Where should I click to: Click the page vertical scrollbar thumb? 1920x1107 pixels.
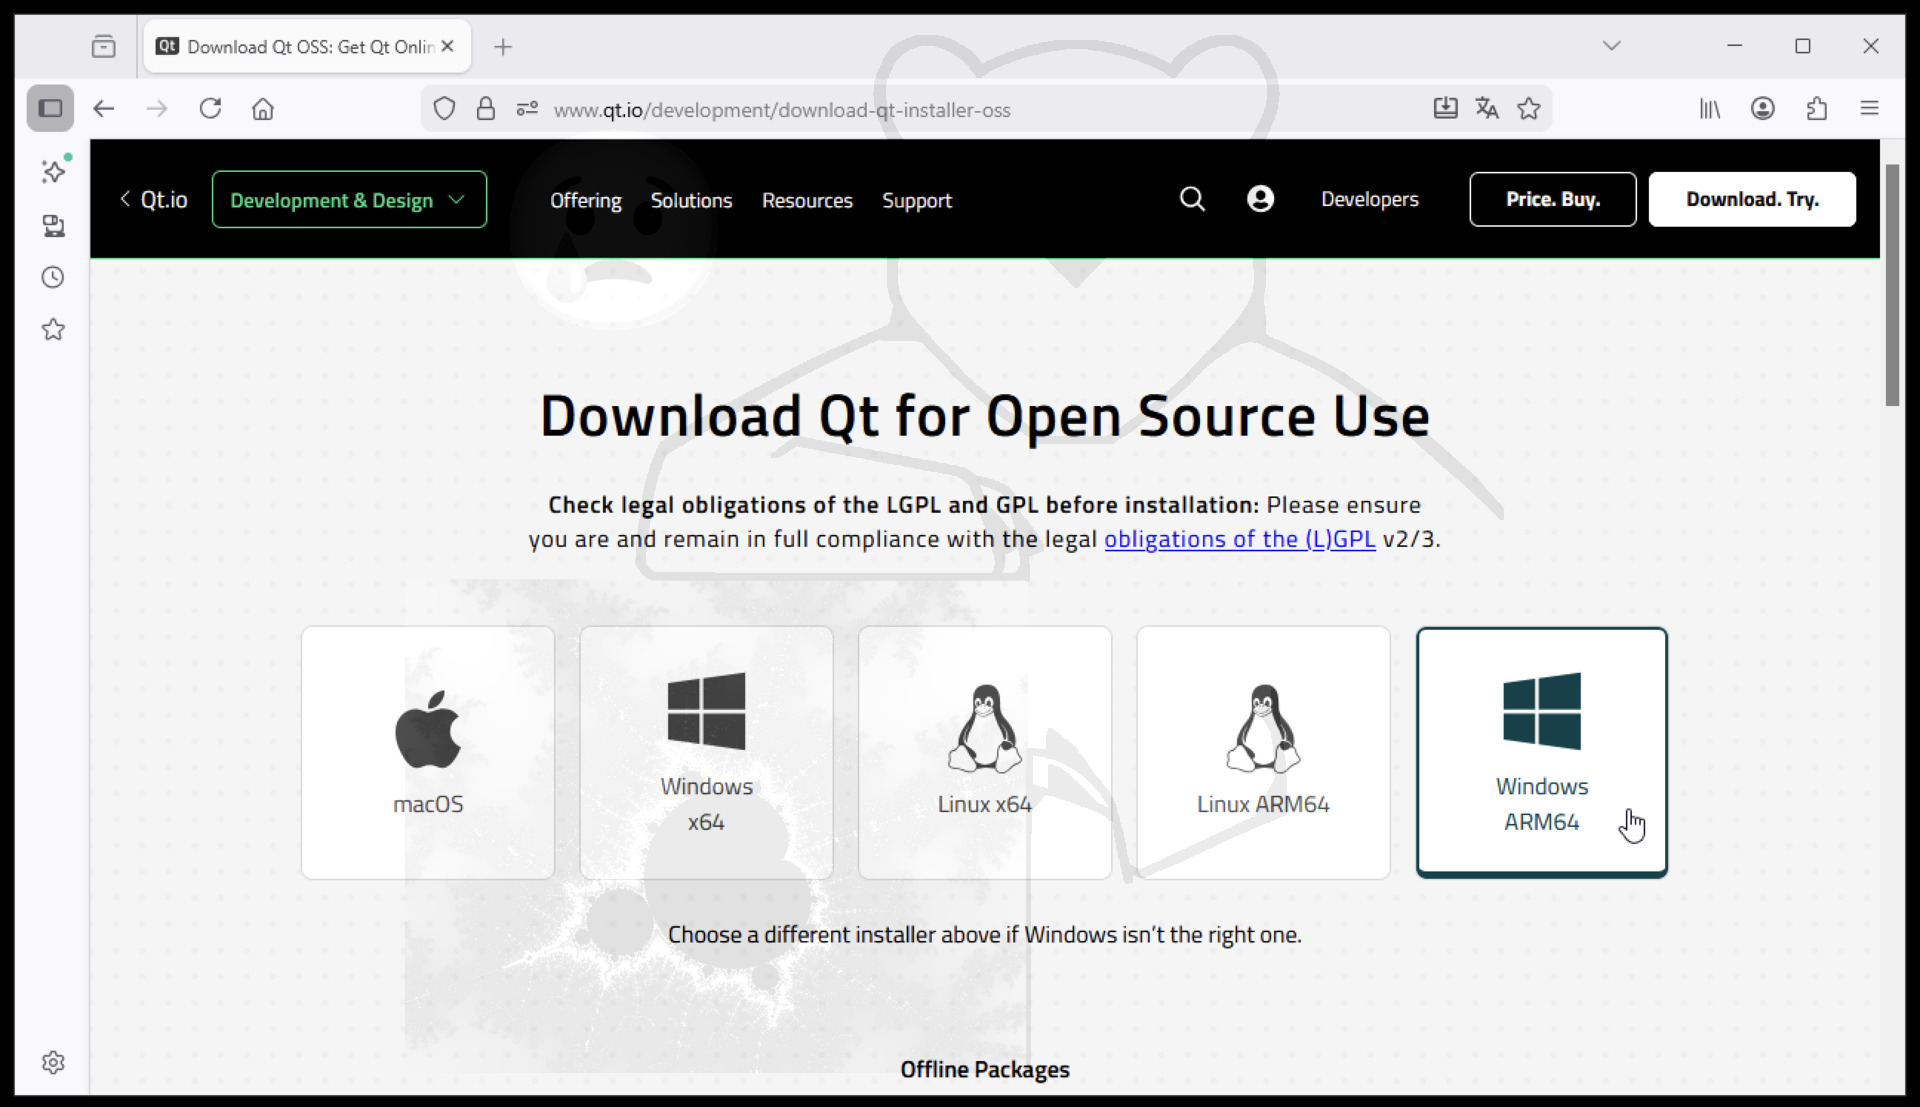click(x=1892, y=285)
